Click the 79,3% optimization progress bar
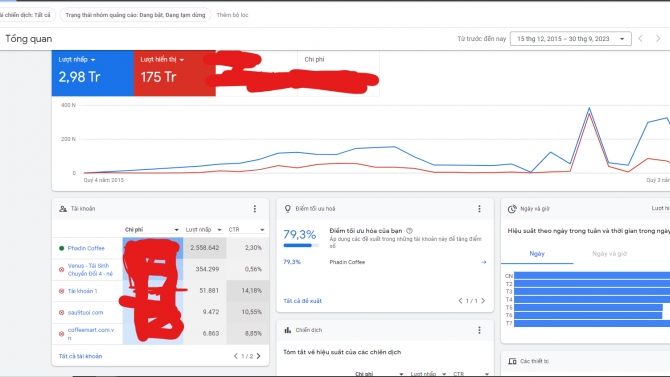 click(x=301, y=245)
